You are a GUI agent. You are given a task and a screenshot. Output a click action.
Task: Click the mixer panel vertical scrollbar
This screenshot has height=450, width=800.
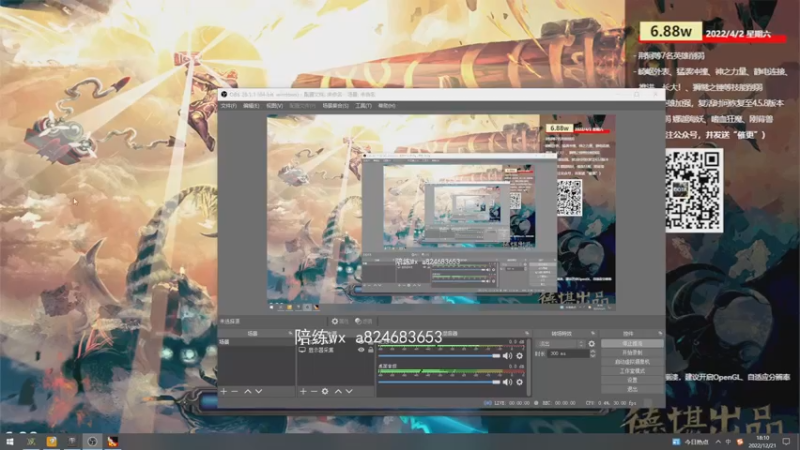pos(529,366)
